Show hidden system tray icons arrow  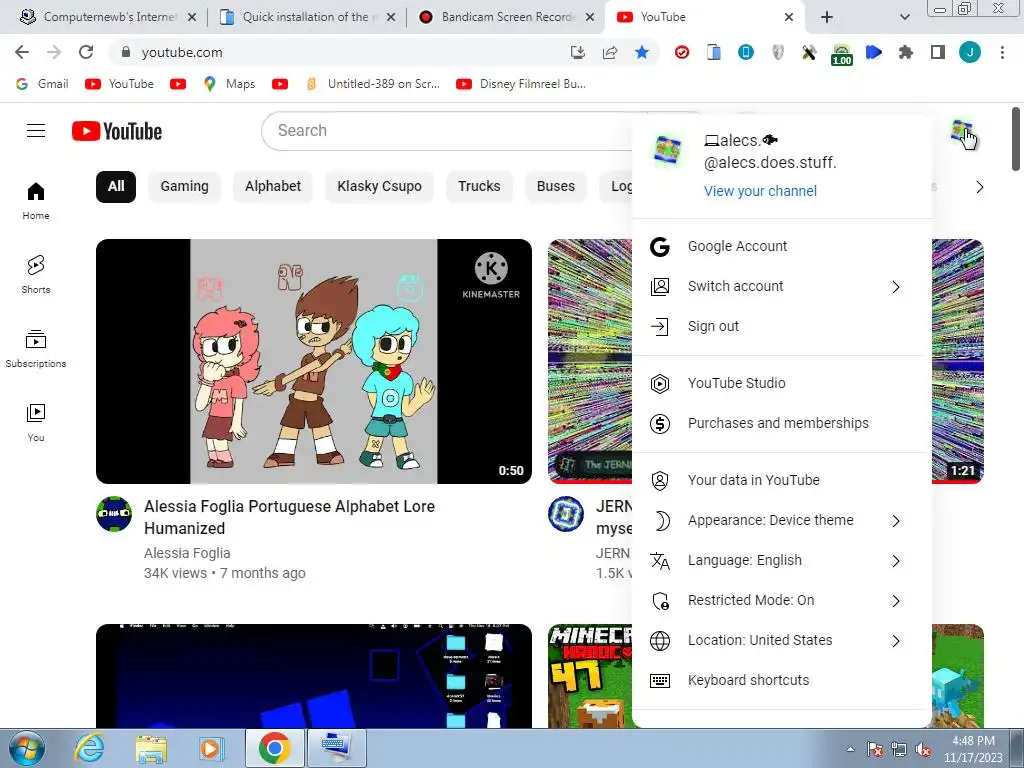tap(850, 749)
